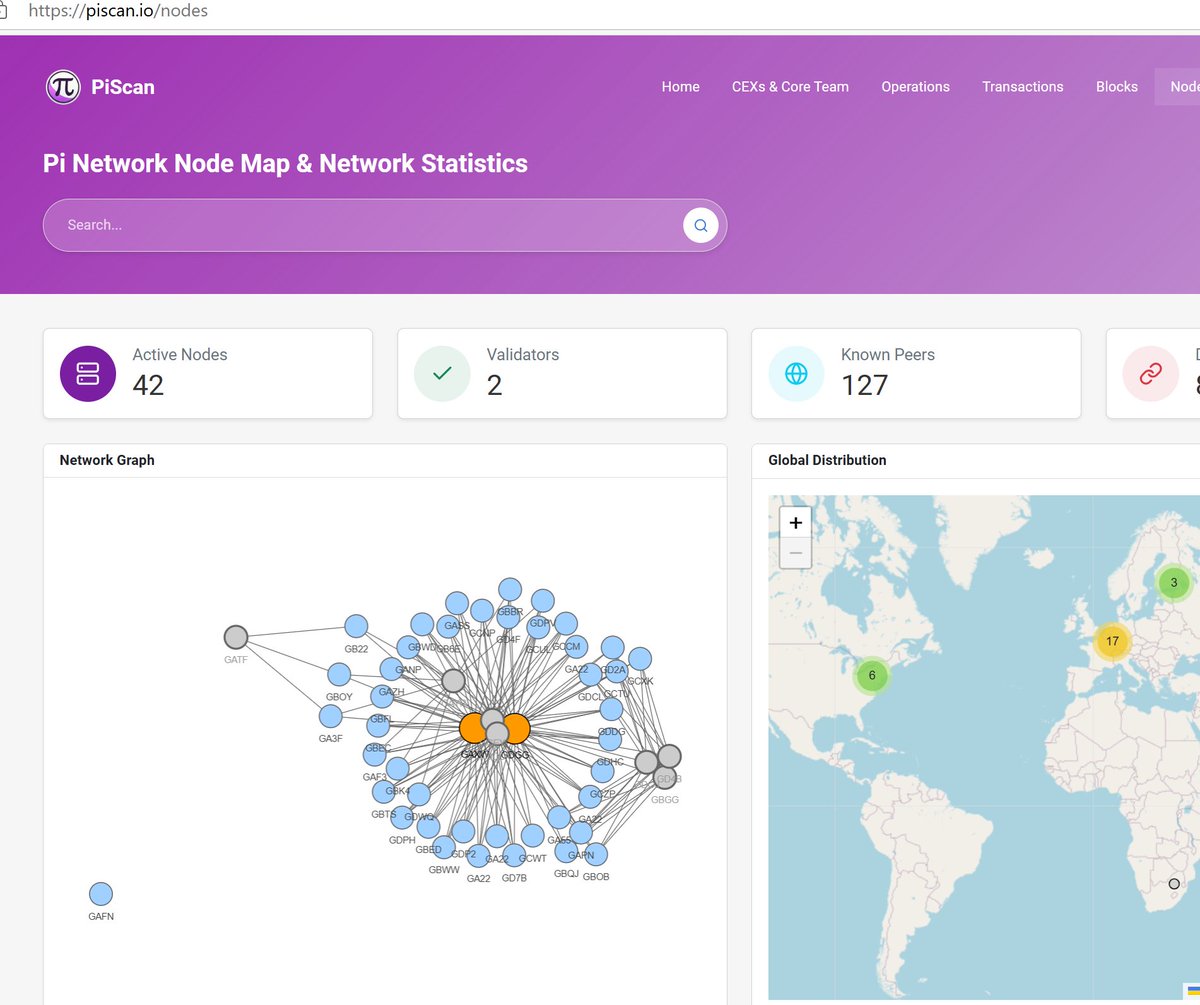Select the isolated GAFN node

[101, 894]
